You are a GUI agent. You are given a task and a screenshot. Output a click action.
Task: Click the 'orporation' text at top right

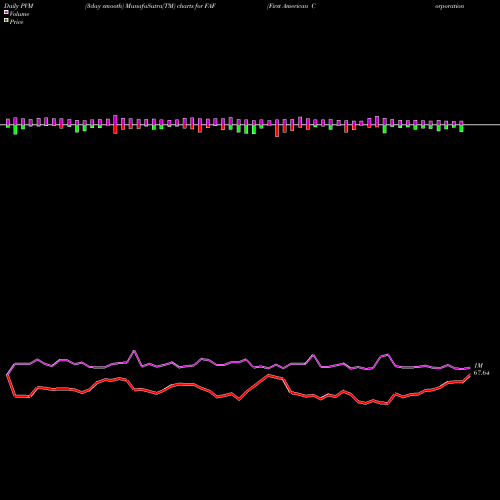[x=449, y=6]
